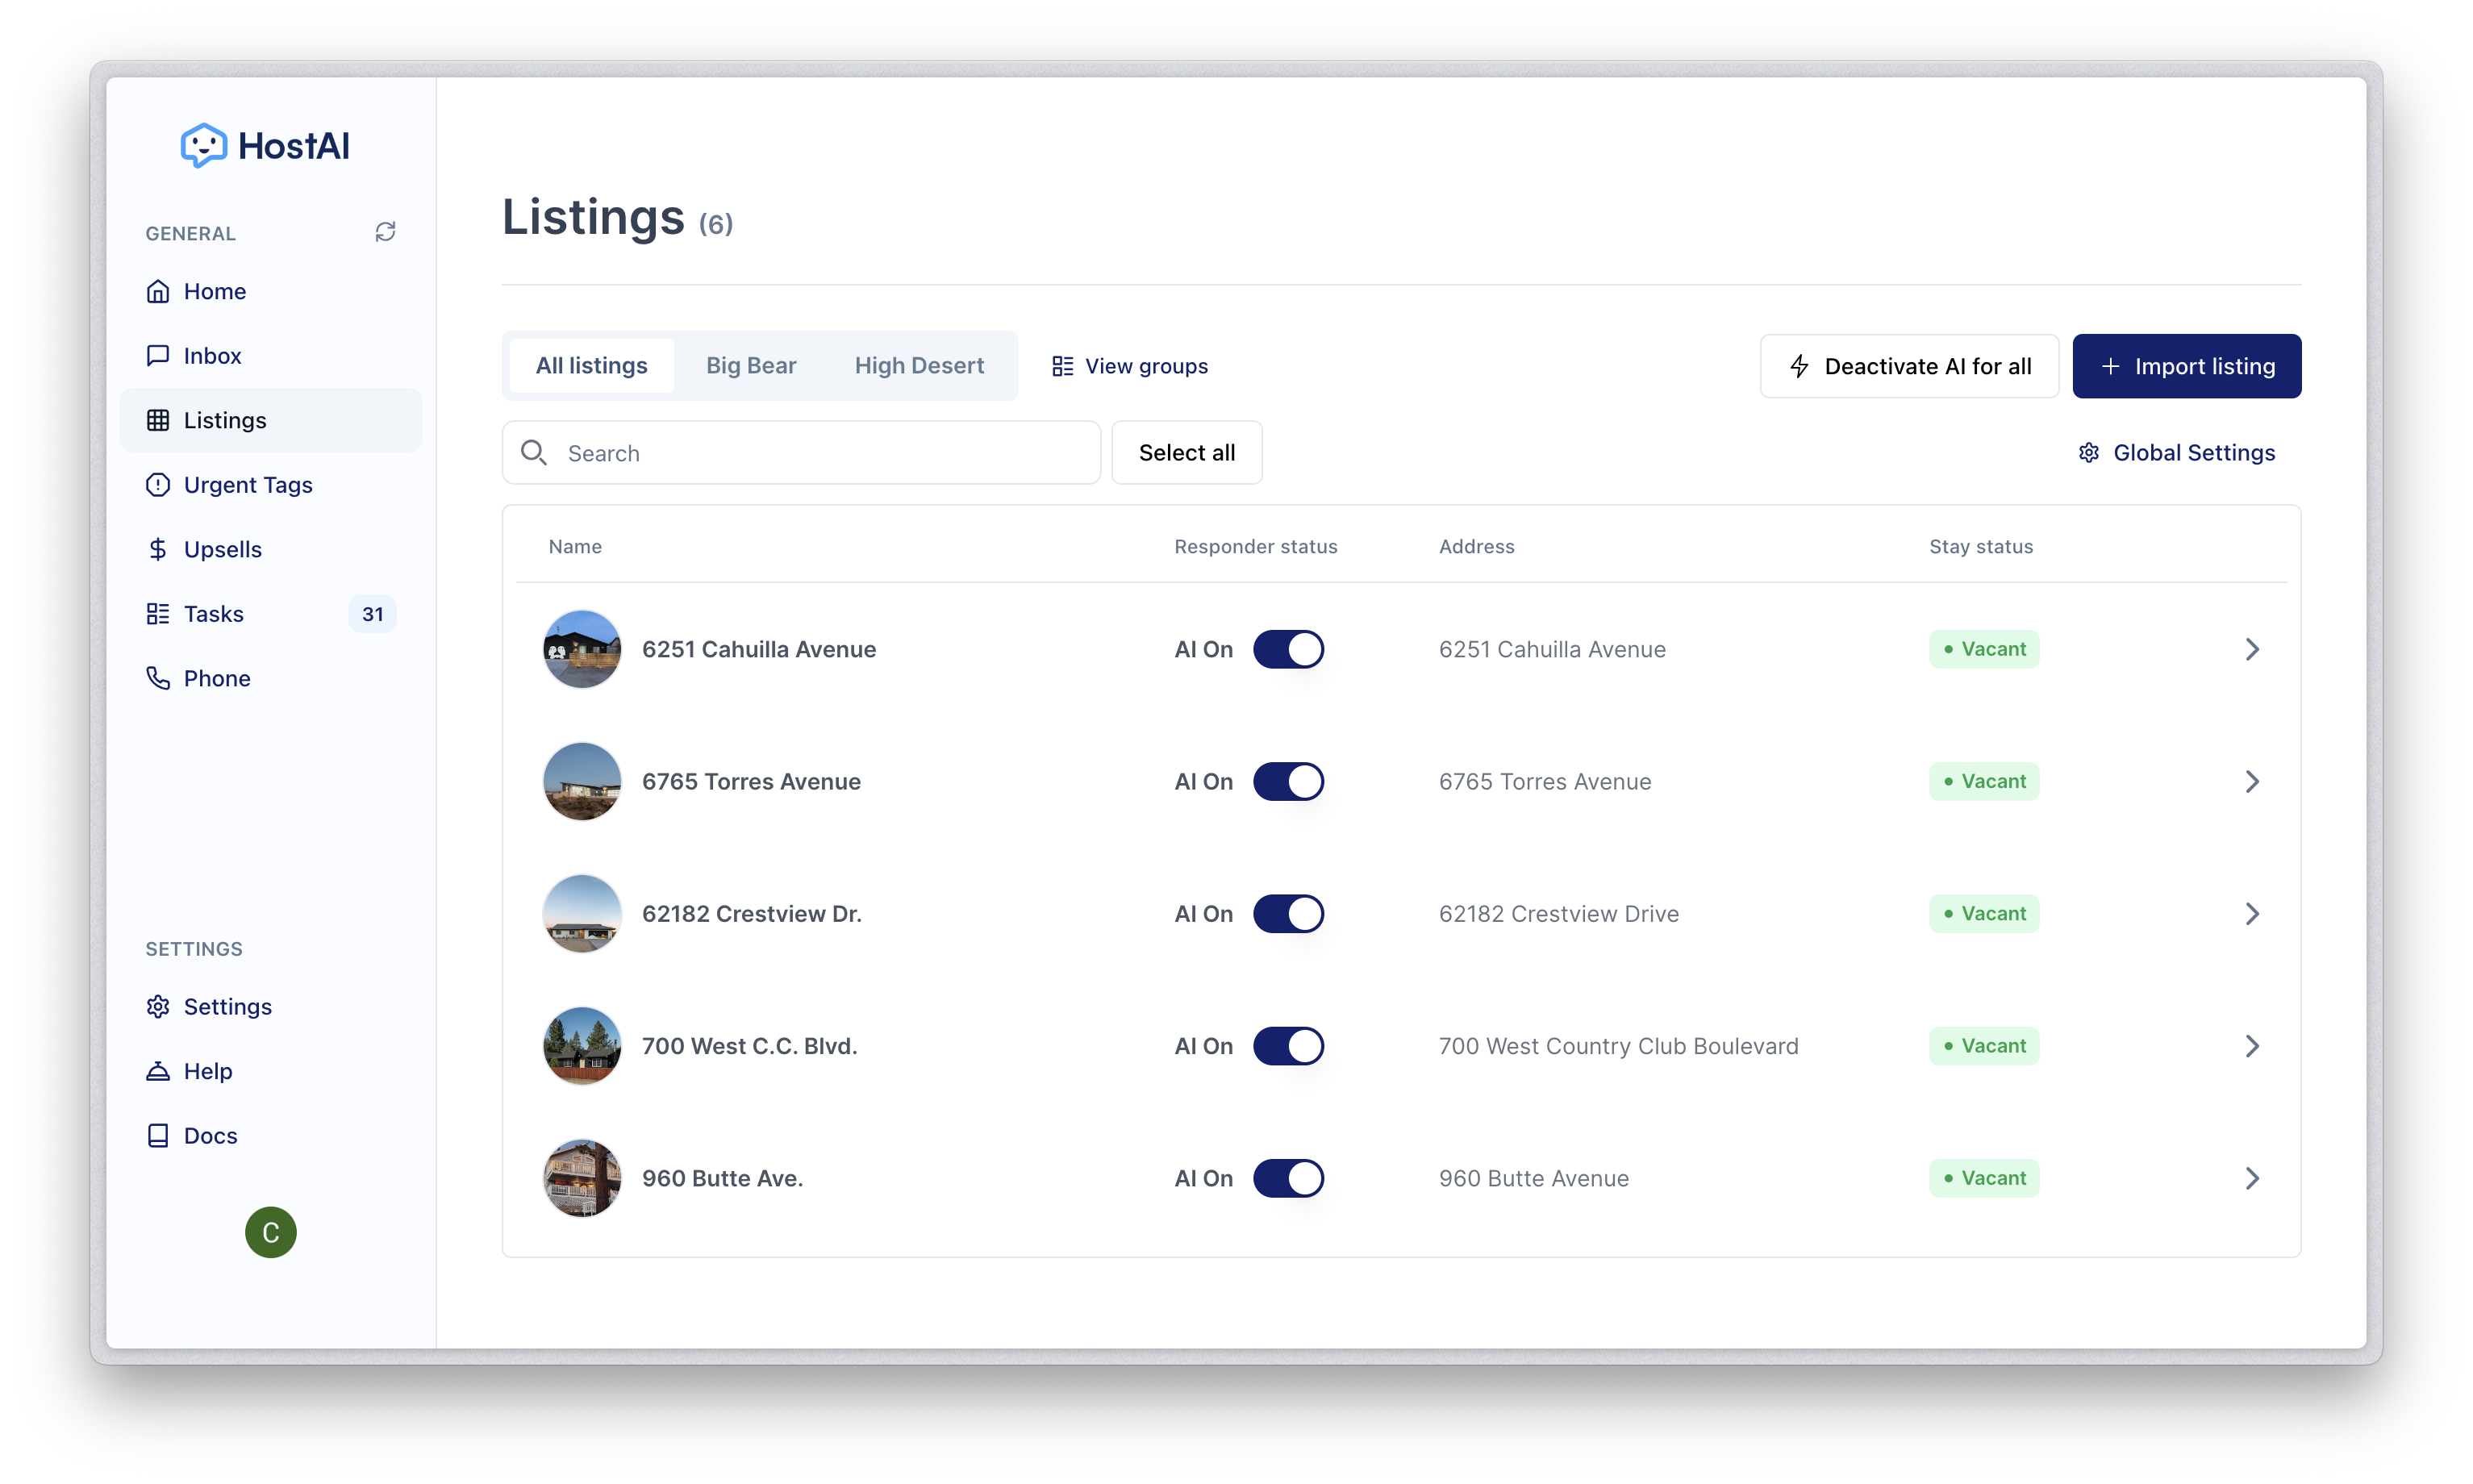Go to Urgent Tags page
Viewport: 2473px width, 1484px height.
pyautogui.click(x=247, y=485)
